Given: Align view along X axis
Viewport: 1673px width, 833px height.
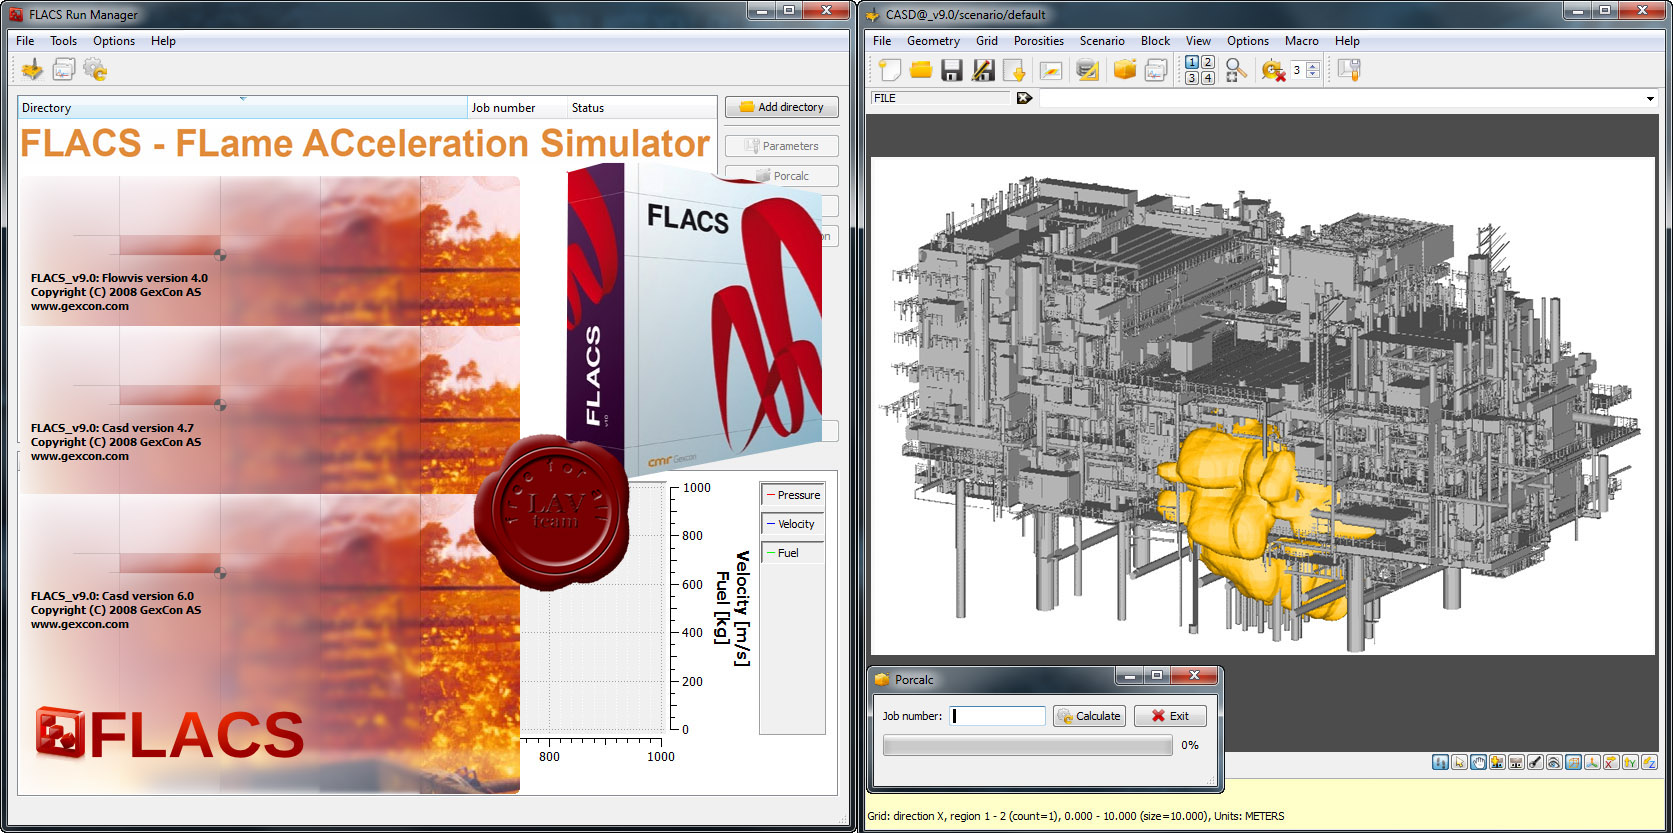Looking at the screenshot, I should (x=1611, y=762).
